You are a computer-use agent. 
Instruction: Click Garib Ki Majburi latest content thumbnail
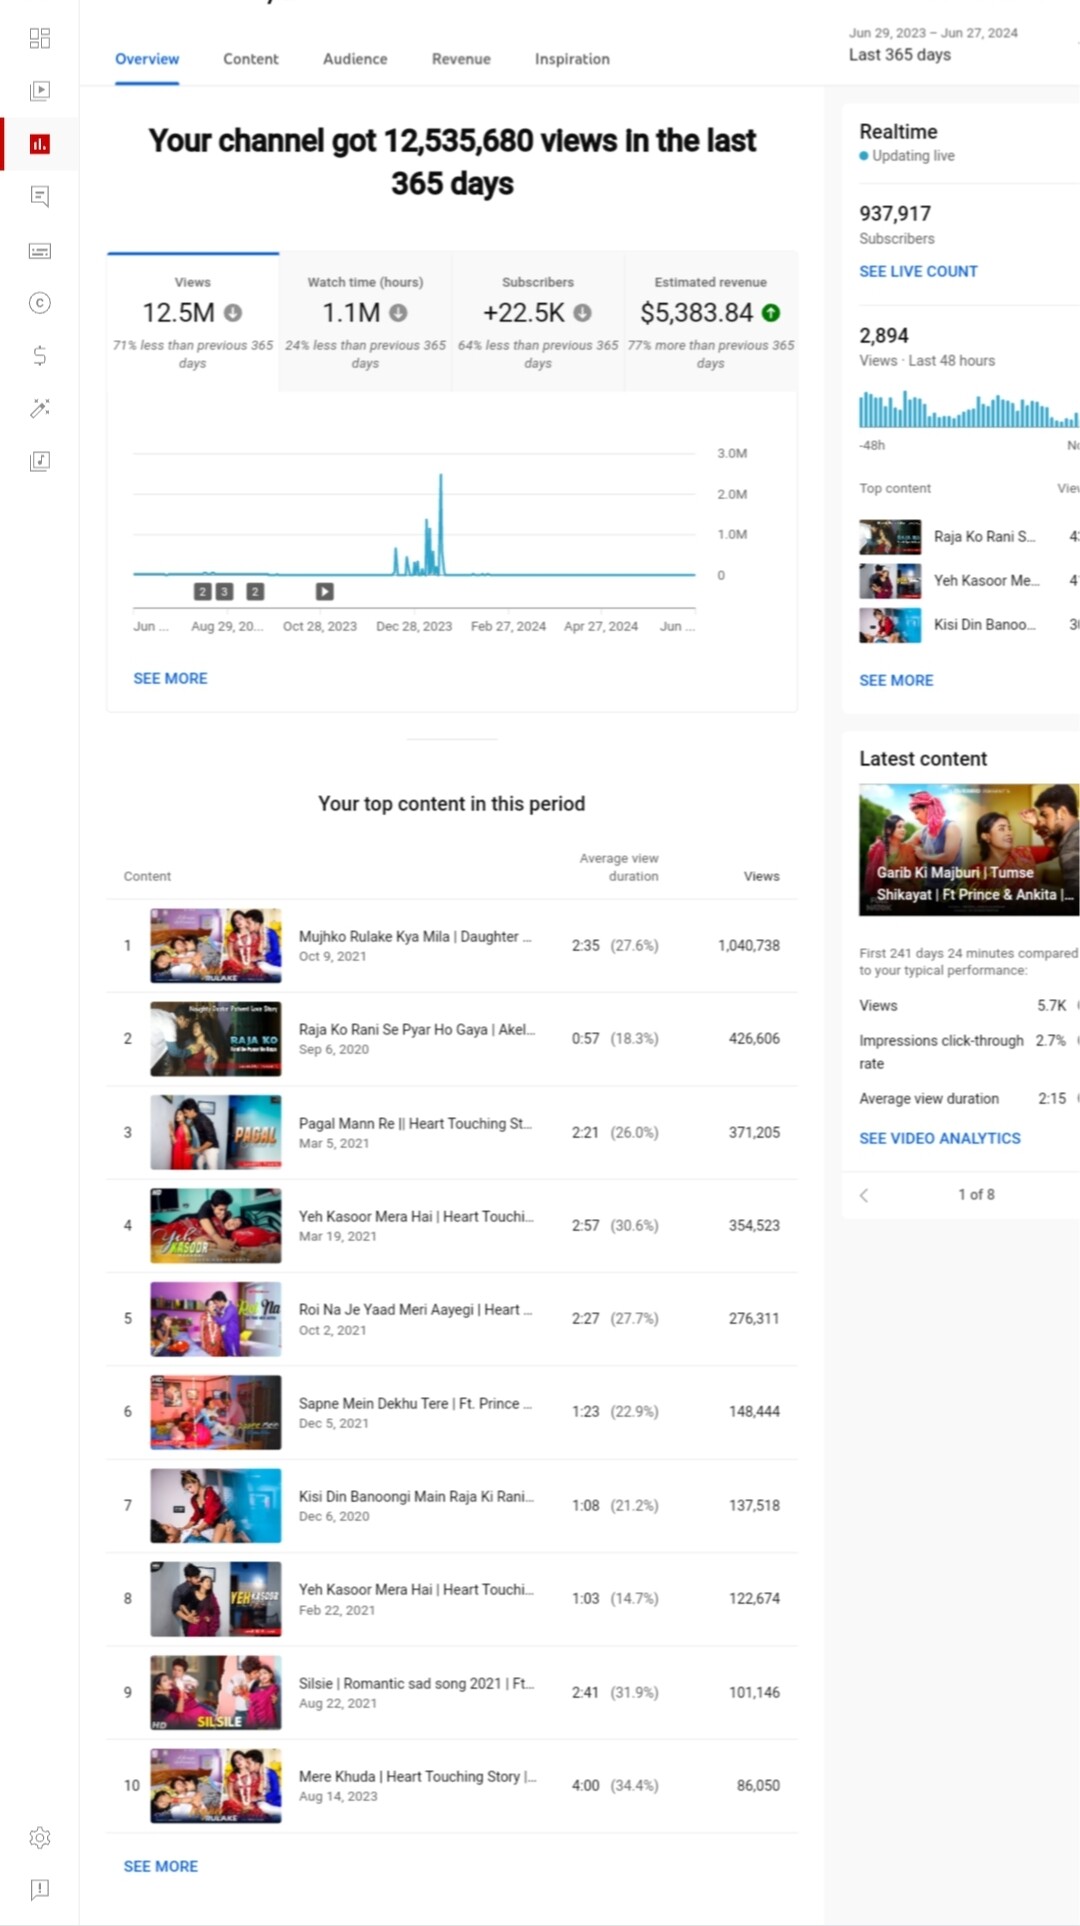pos(969,850)
